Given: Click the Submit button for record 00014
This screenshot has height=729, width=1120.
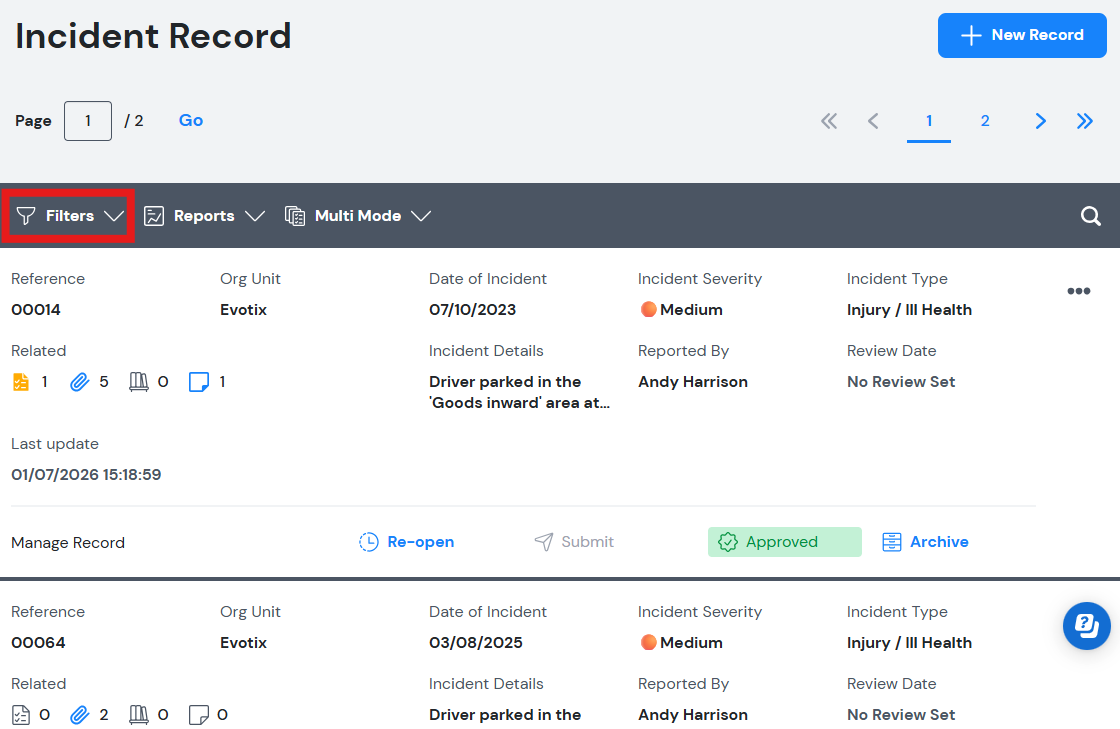Looking at the screenshot, I should [x=574, y=542].
